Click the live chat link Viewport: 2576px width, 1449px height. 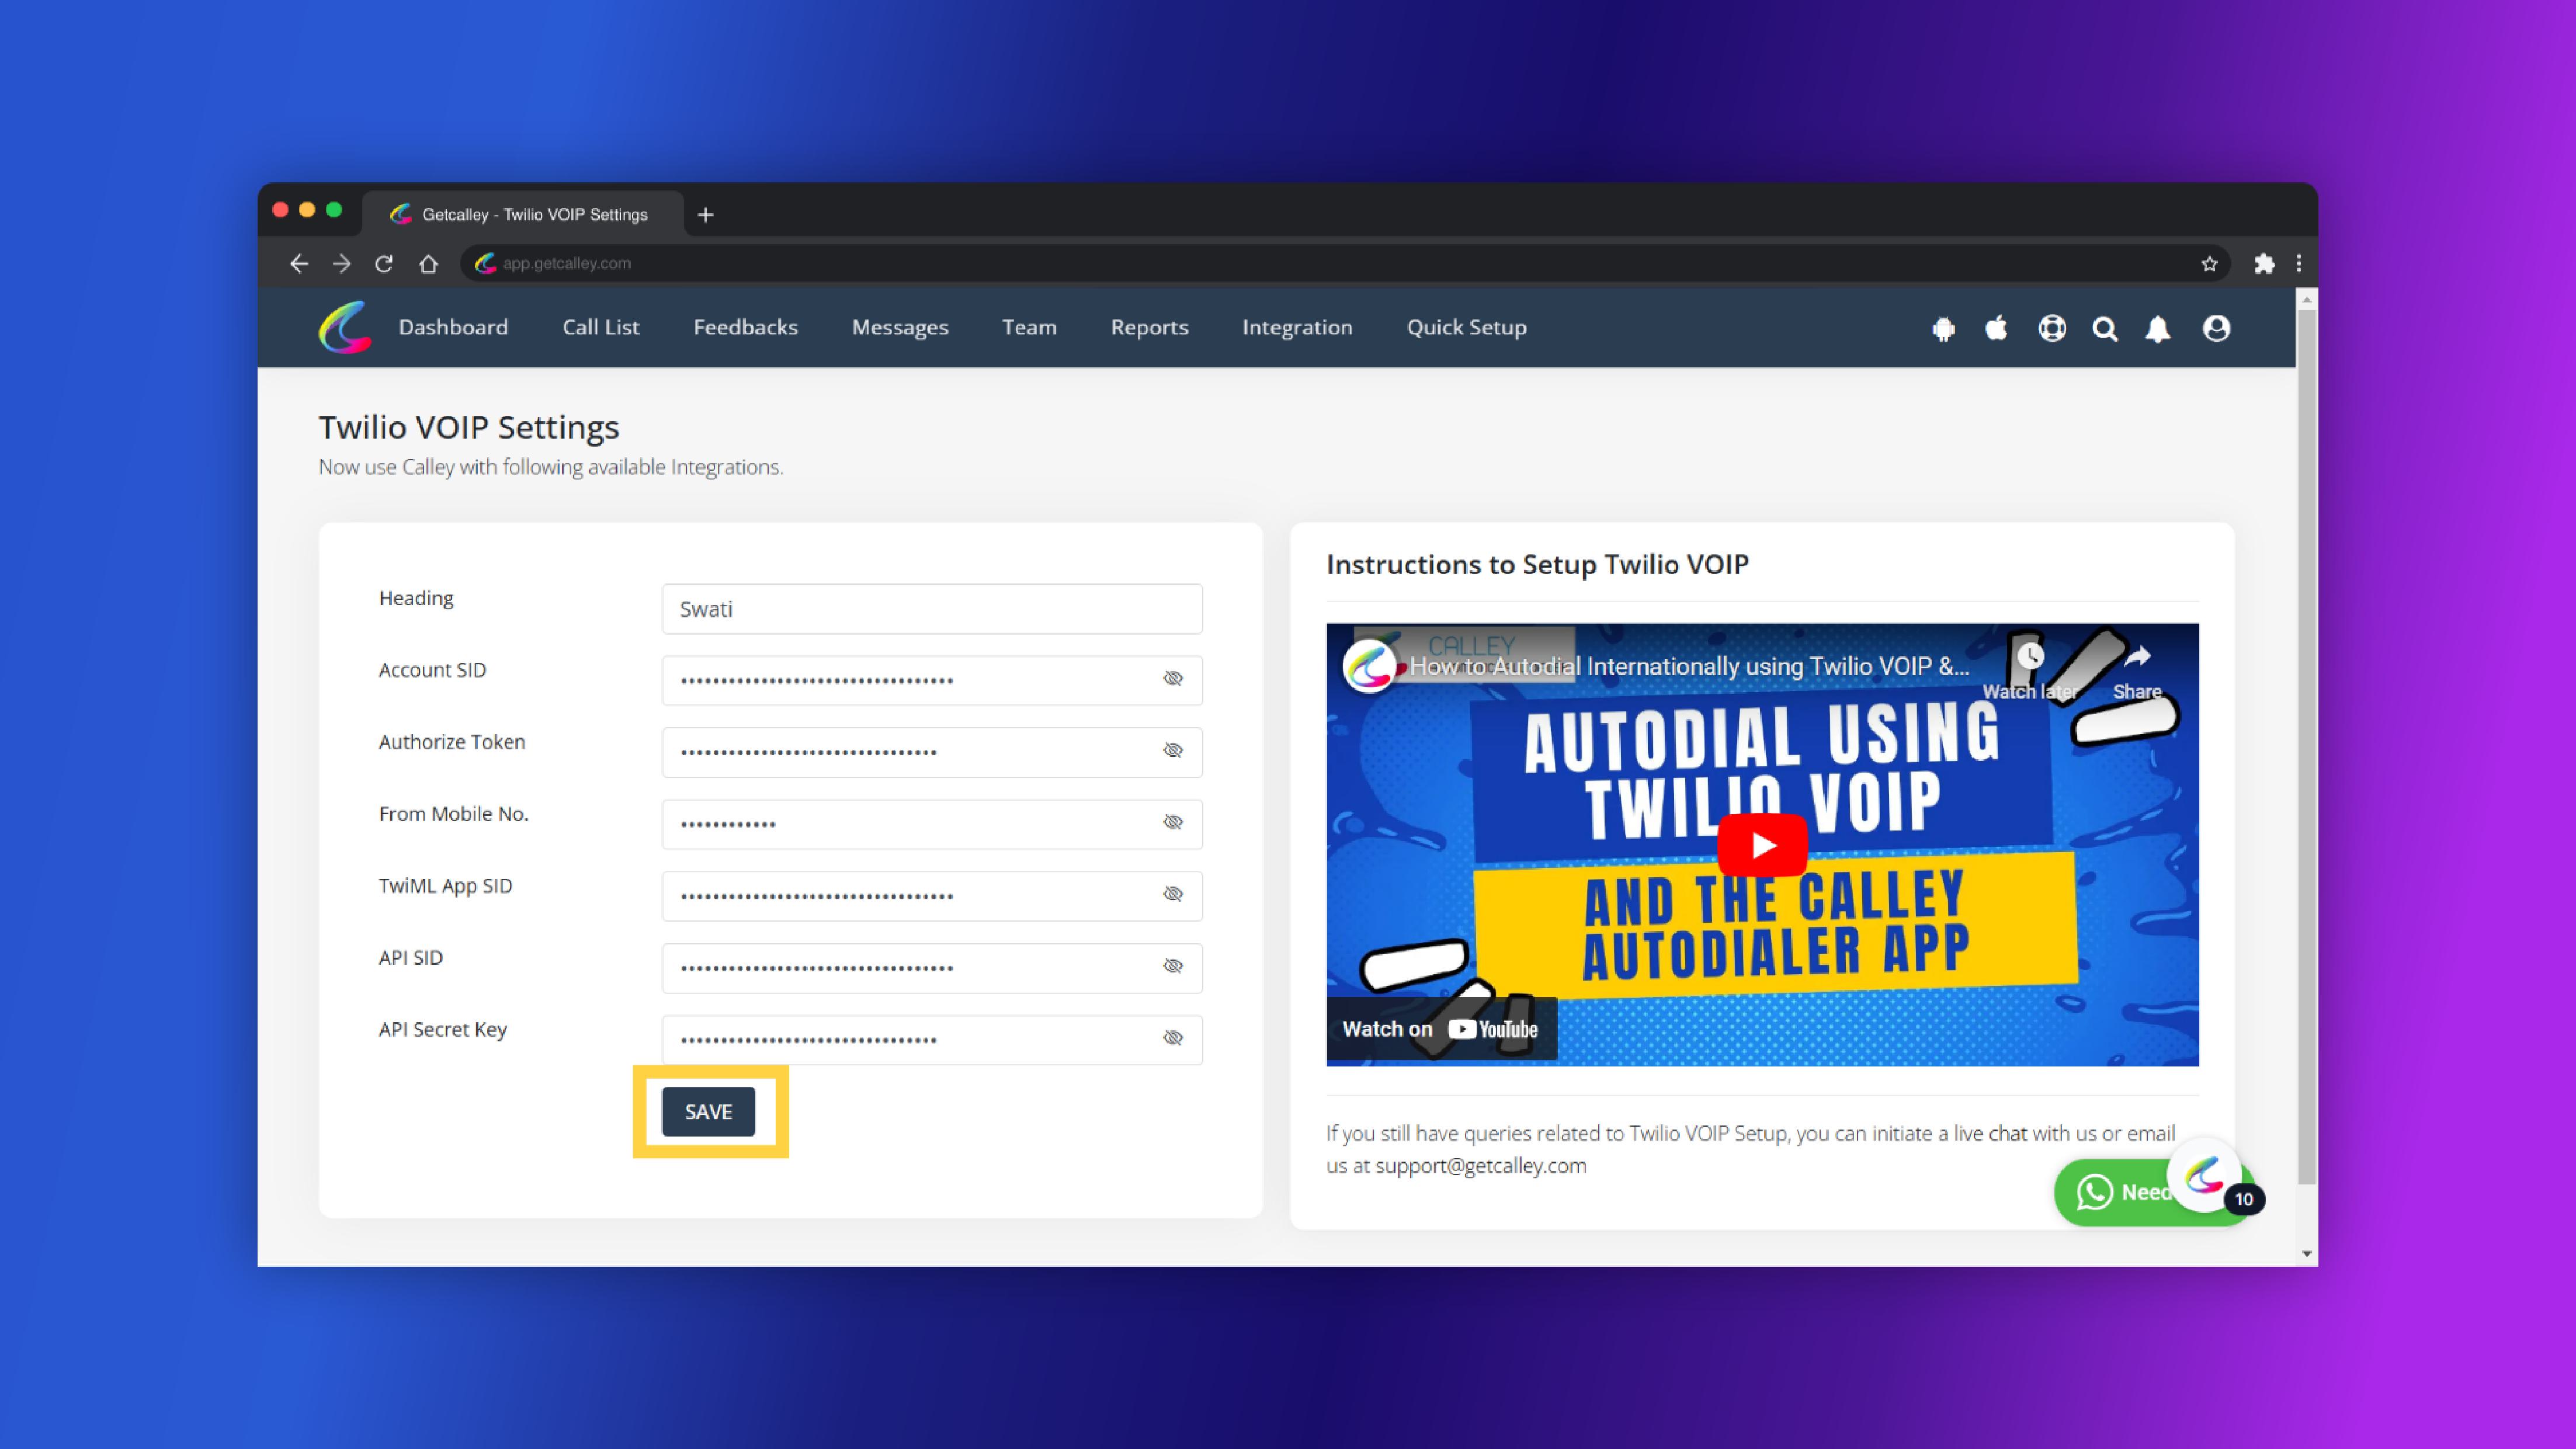click(1990, 1133)
